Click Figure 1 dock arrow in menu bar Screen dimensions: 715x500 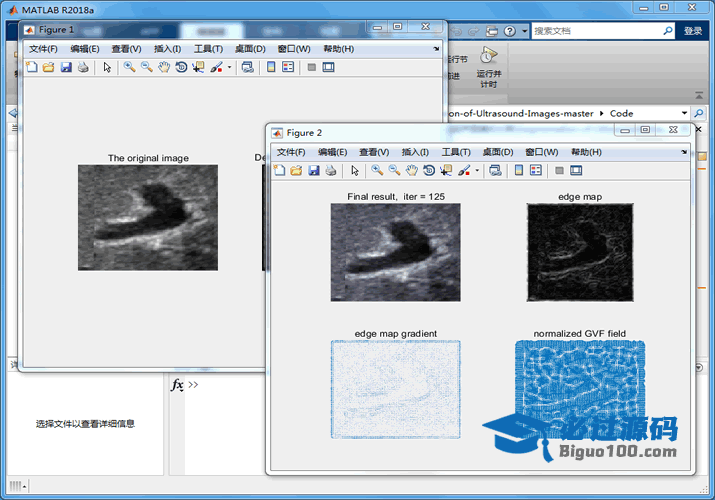[436, 49]
